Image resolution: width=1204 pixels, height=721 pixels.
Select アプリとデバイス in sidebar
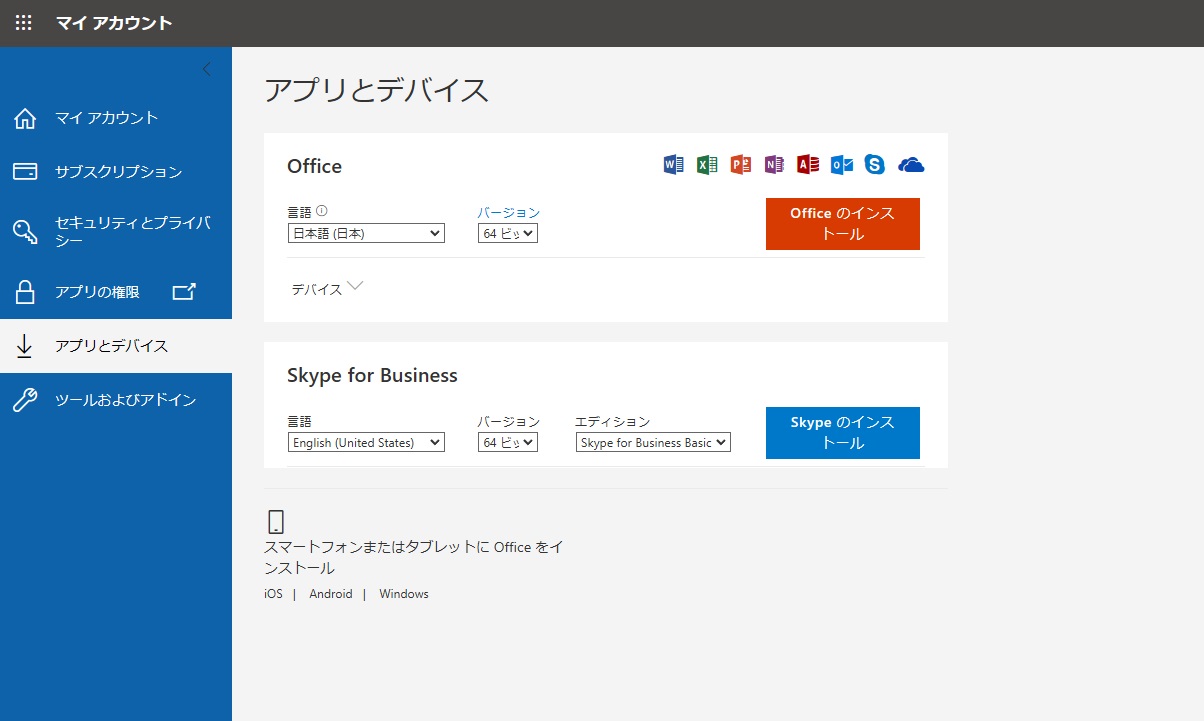[116, 346]
